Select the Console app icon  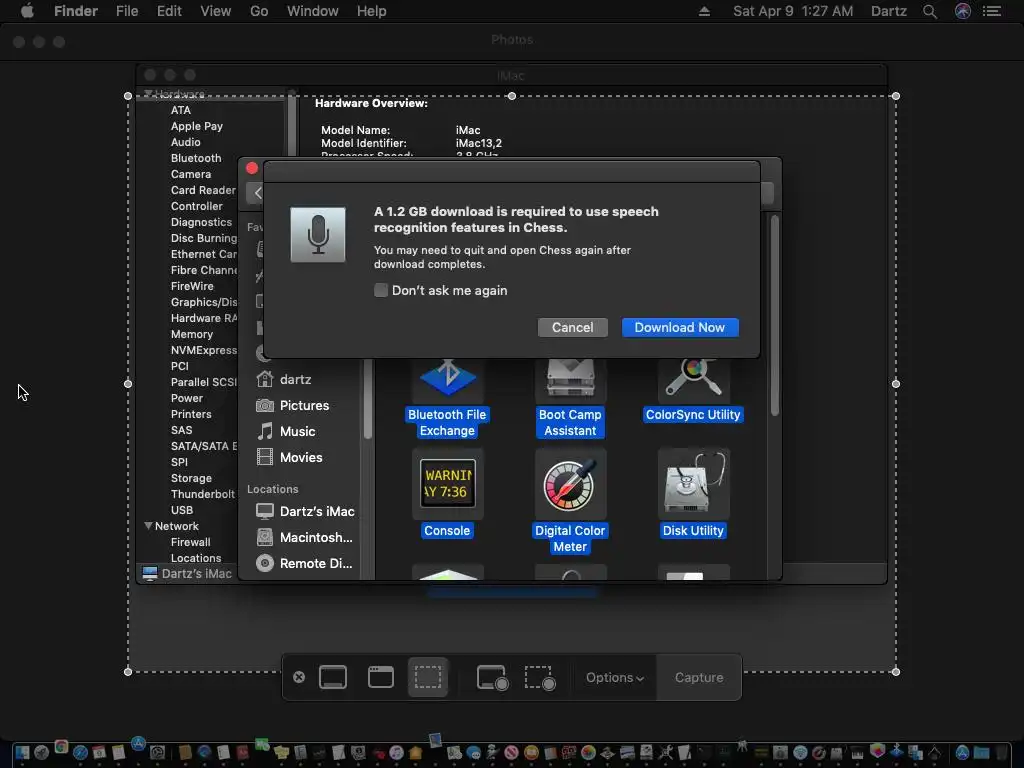tap(447, 484)
